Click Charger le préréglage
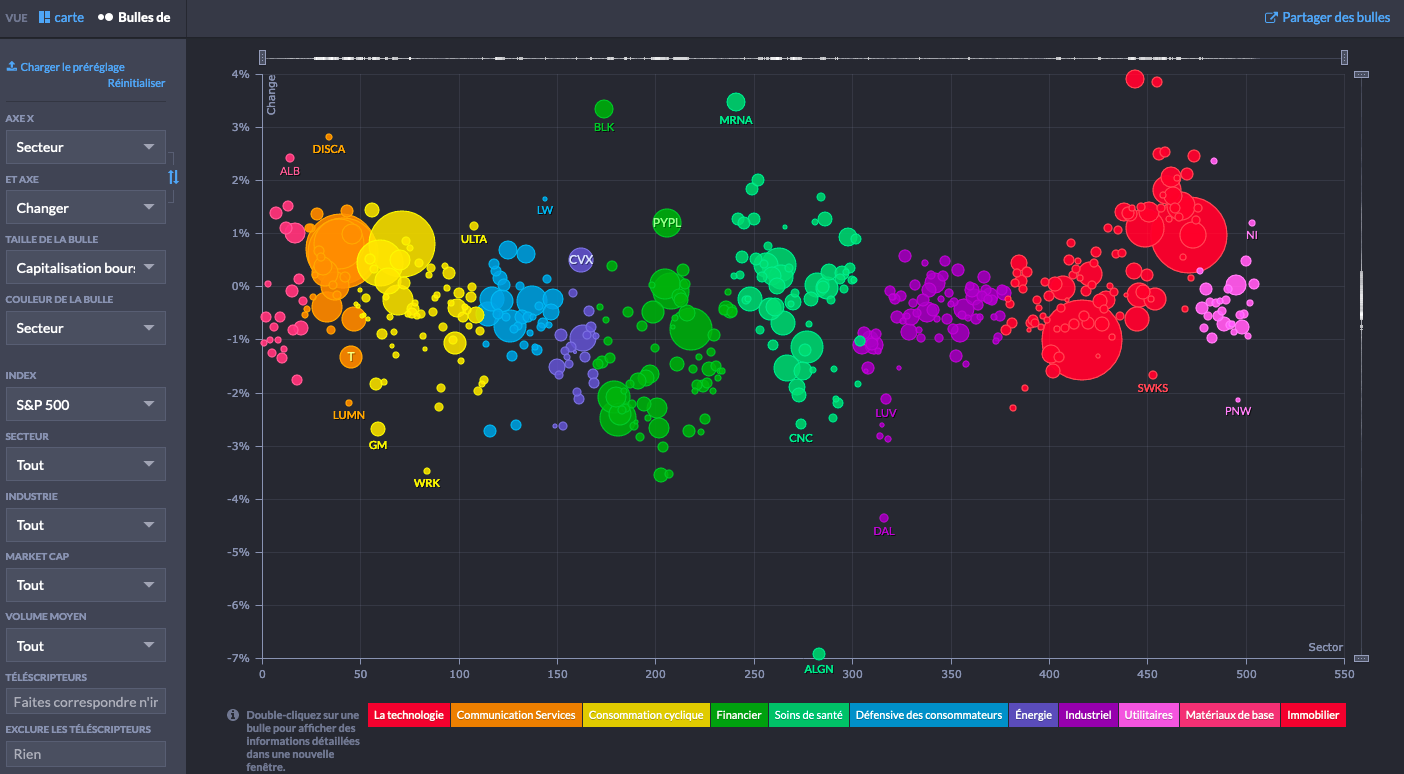This screenshot has height=774, width=1404. coord(65,67)
